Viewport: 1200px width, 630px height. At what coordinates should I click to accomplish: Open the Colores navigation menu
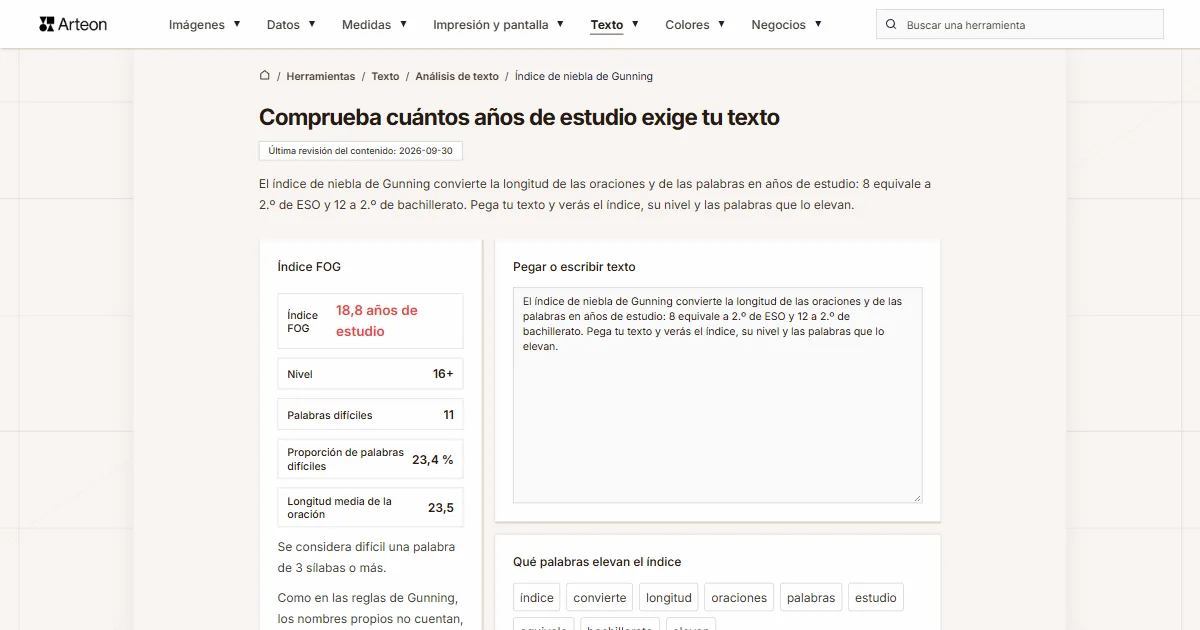695,25
